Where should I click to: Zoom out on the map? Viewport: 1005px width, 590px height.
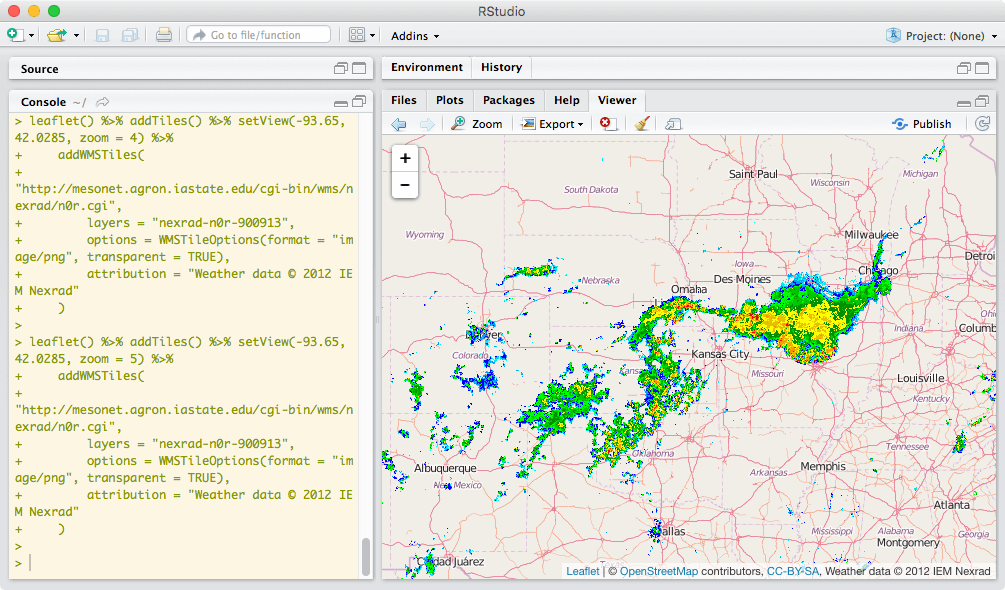click(x=405, y=184)
